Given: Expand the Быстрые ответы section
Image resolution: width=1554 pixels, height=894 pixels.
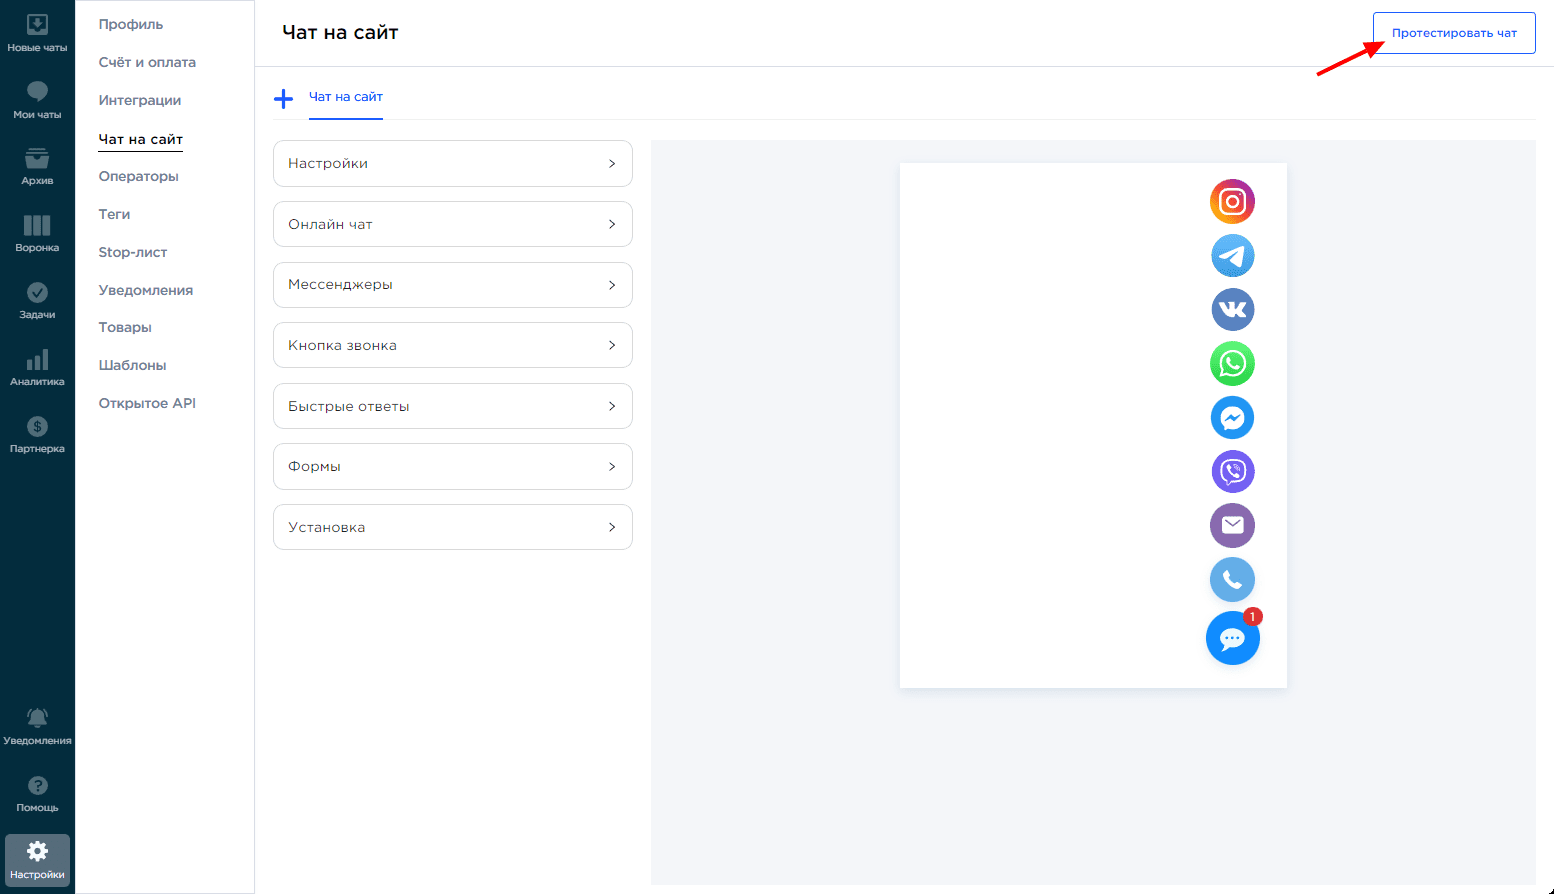Looking at the screenshot, I should pyautogui.click(x=452, y=406).
